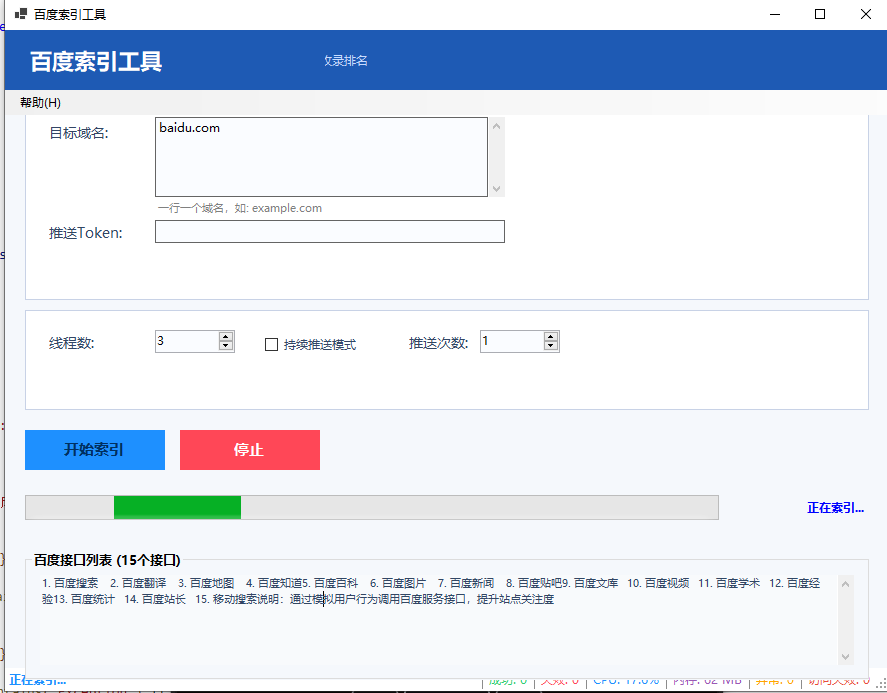The width and height of the screenshot is (887, 693).
Task: Click the 正在索引... status text beside progress bar
Action: pos(835,507)
